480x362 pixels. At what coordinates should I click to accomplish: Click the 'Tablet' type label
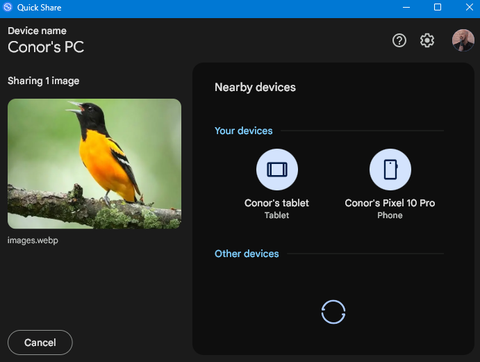click(x=277, y=215)
